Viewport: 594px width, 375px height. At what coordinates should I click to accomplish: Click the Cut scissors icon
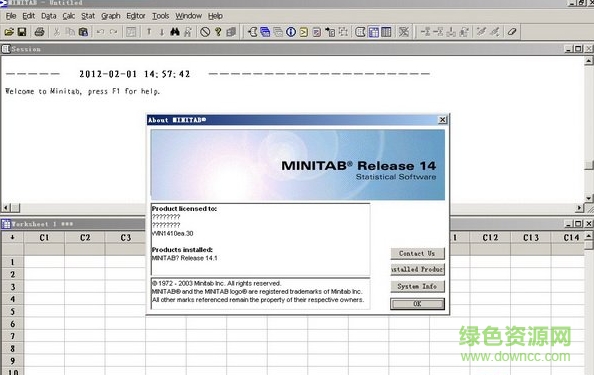point(56,32)
